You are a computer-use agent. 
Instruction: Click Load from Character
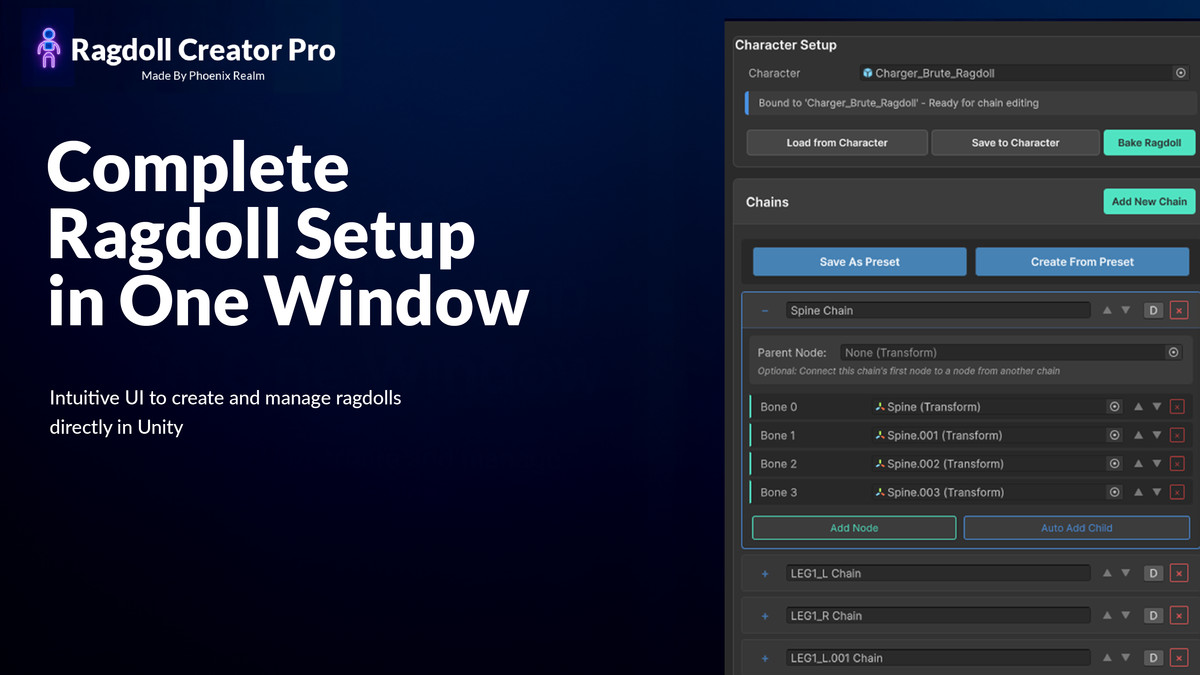[x=836, y=142]
